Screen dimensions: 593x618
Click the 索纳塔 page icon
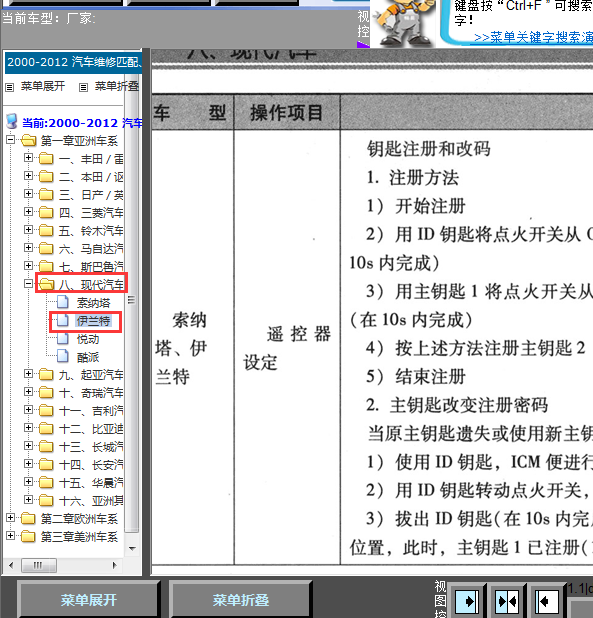(62, 302)
